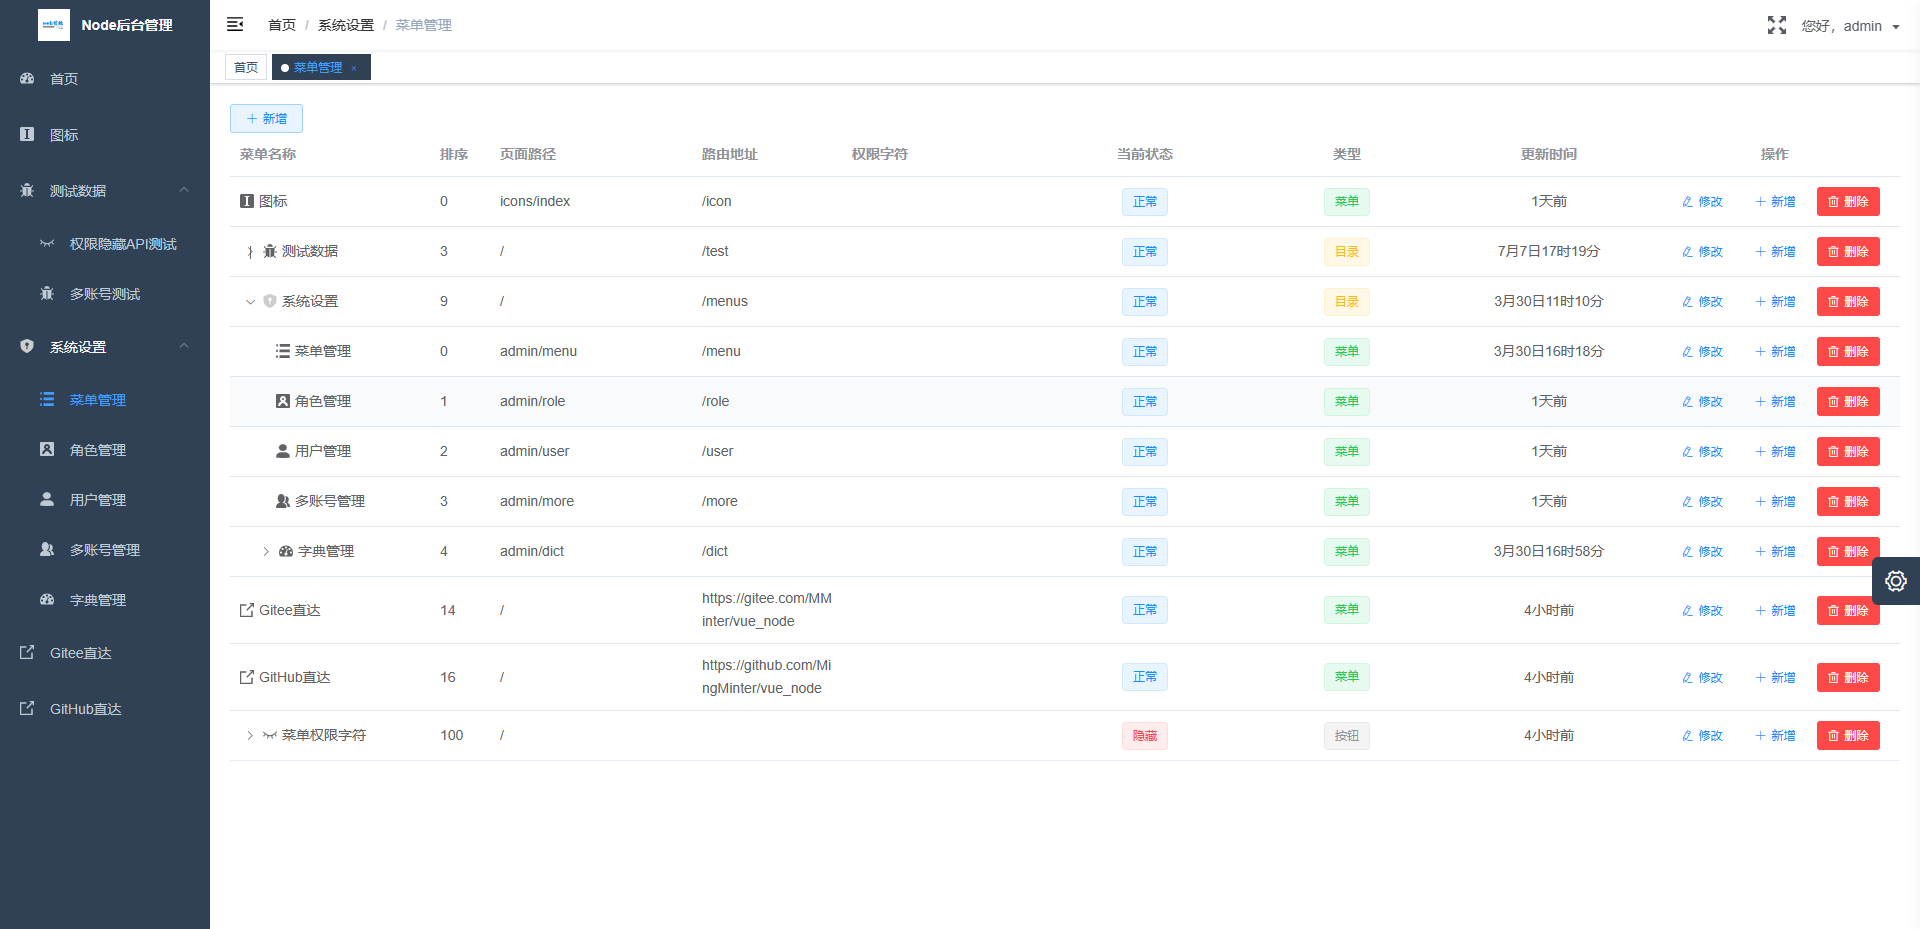Collapse the 系统设置 table row
Image resolution: width=1920 pixels, height=929 pixels.
point(250,302)
